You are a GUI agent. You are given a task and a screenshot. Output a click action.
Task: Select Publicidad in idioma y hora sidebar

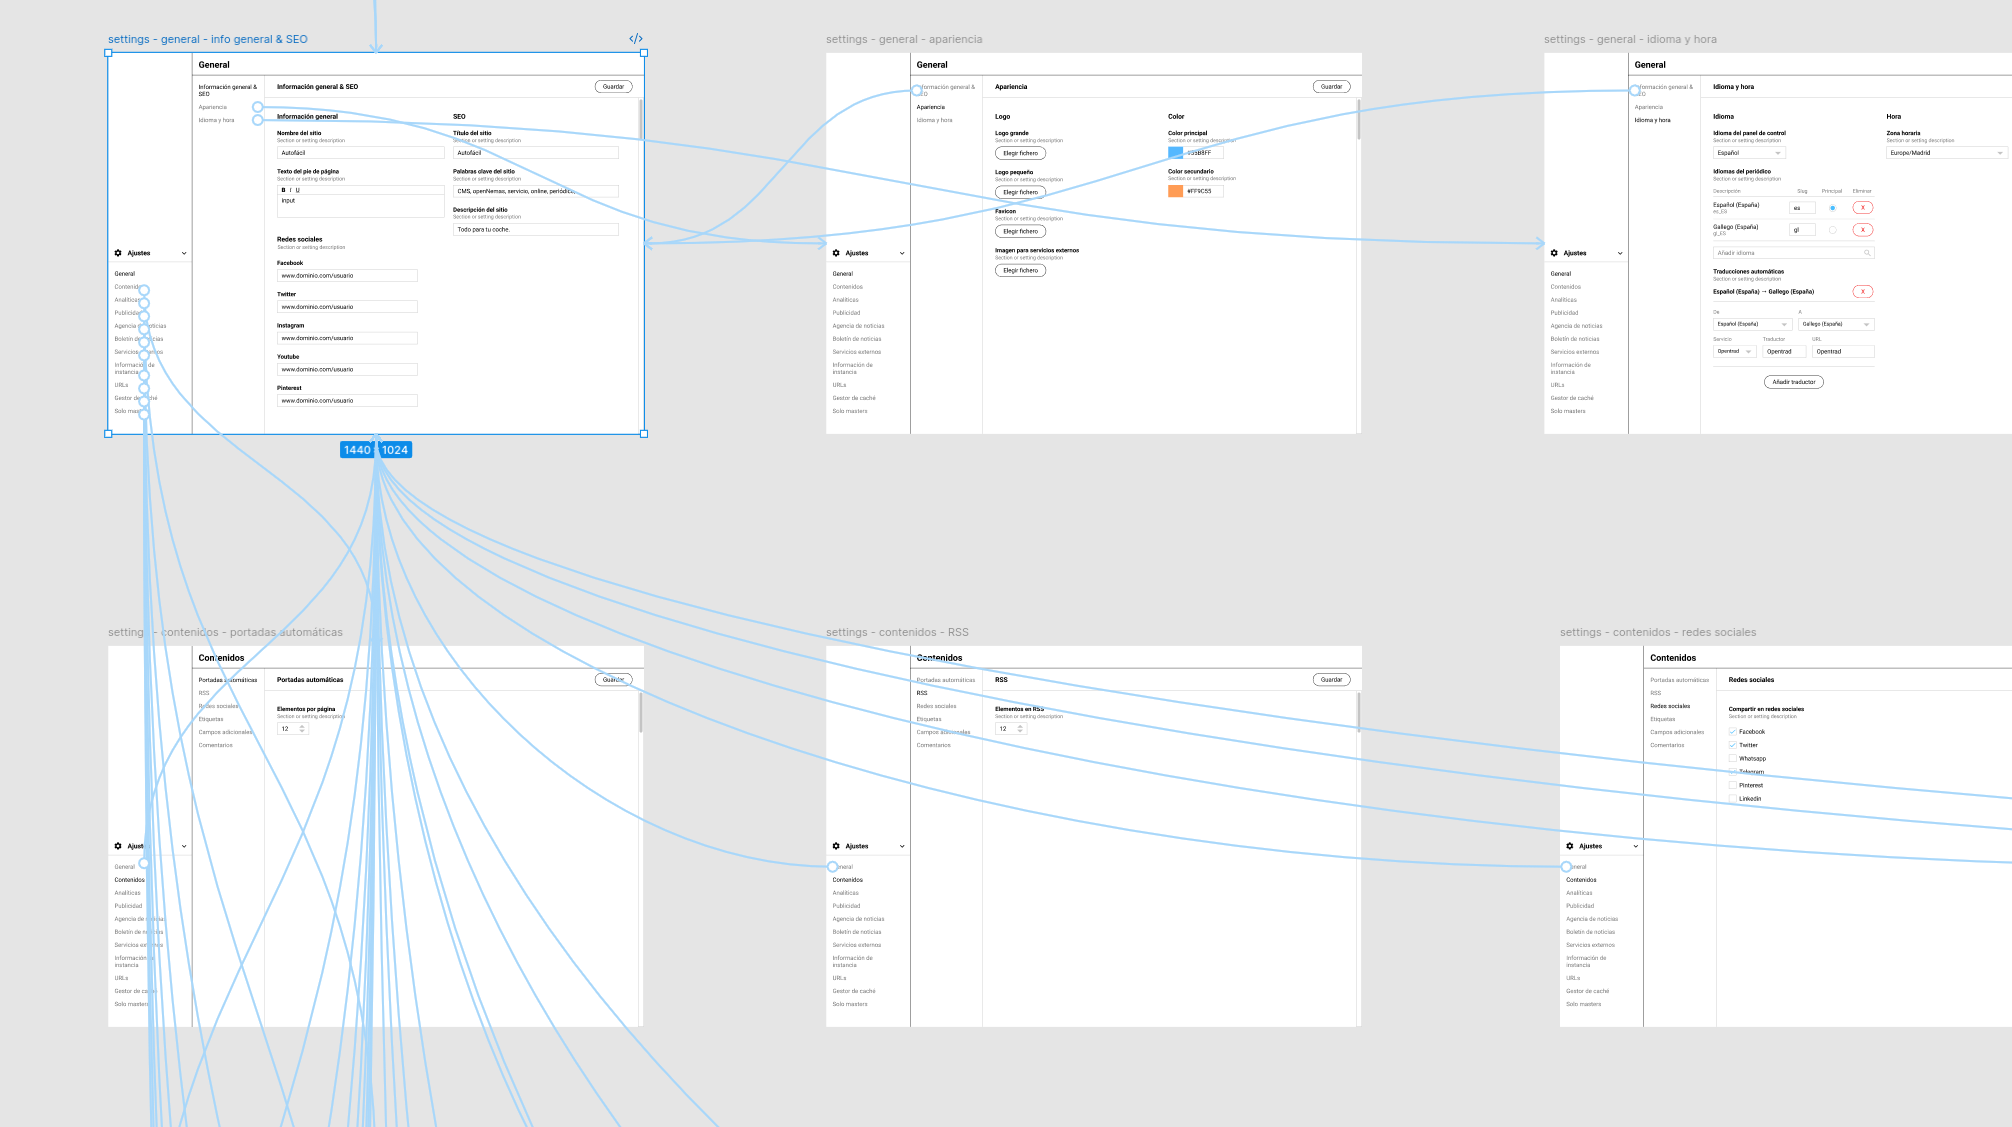[x=1564, y=313]
